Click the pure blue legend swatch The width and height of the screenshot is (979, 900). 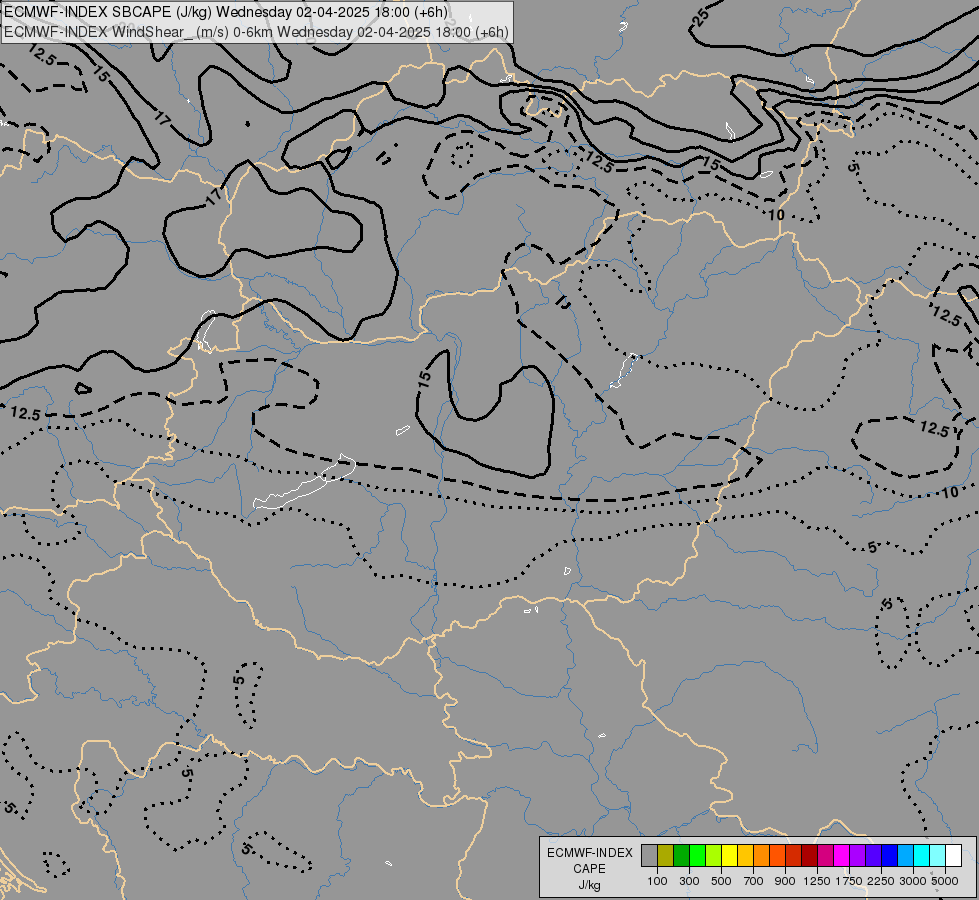[890, 855]
